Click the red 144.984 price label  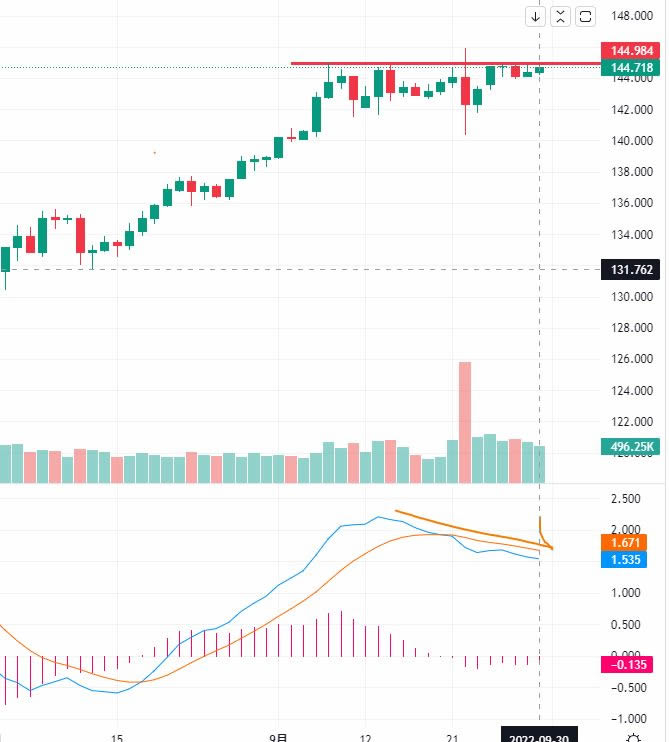click(631, 50)
